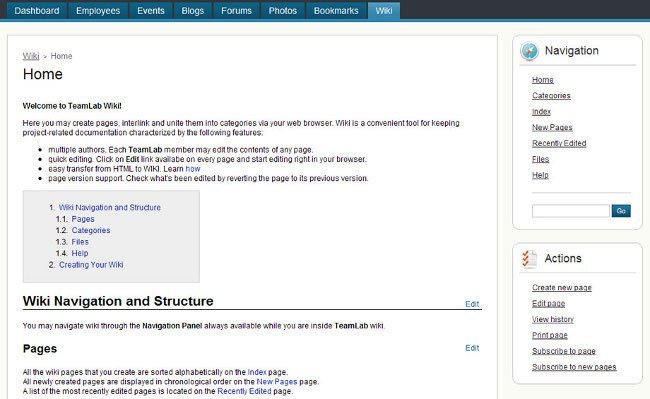This screenshot has height=399, width=650.
Task: Click the 'Welcome to TeamLab Wiki!' text
Action: [x=72, y=106]
